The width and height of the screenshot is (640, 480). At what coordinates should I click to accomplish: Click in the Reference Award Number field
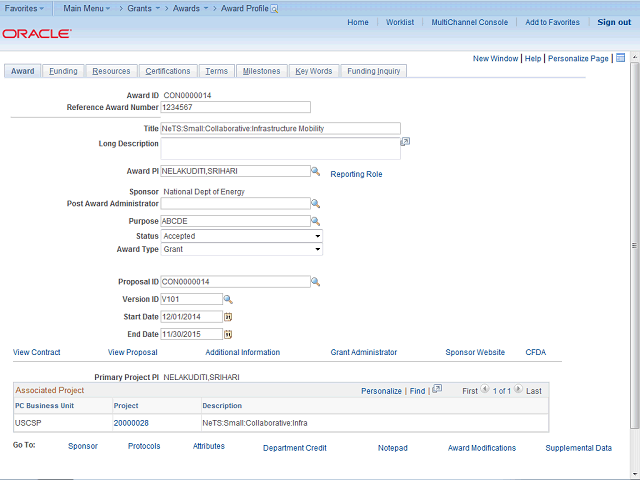235,107
